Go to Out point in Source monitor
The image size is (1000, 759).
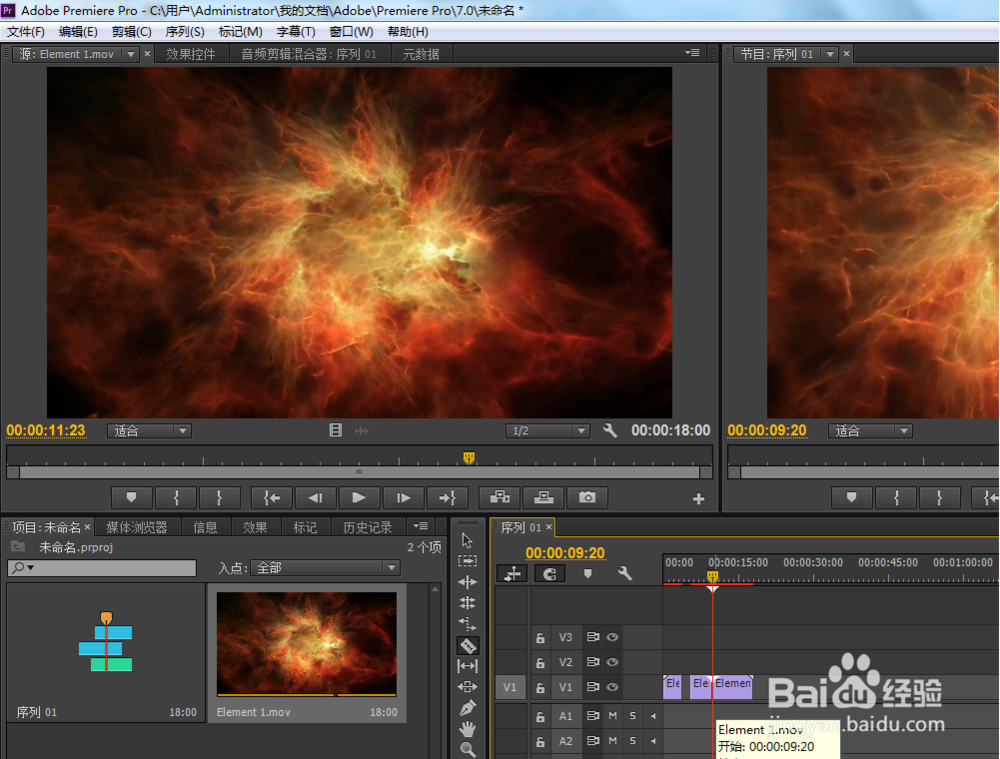tap(447, 497)
